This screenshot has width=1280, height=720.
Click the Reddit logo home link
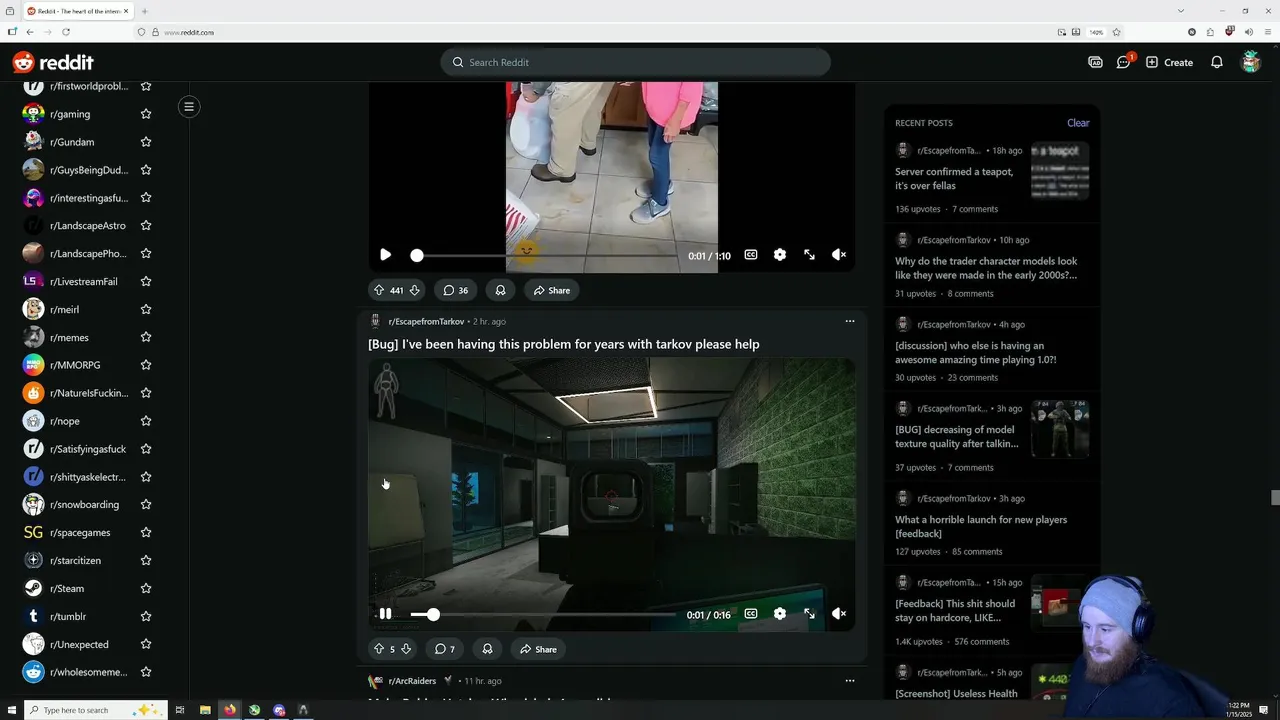tap(53, 62)
